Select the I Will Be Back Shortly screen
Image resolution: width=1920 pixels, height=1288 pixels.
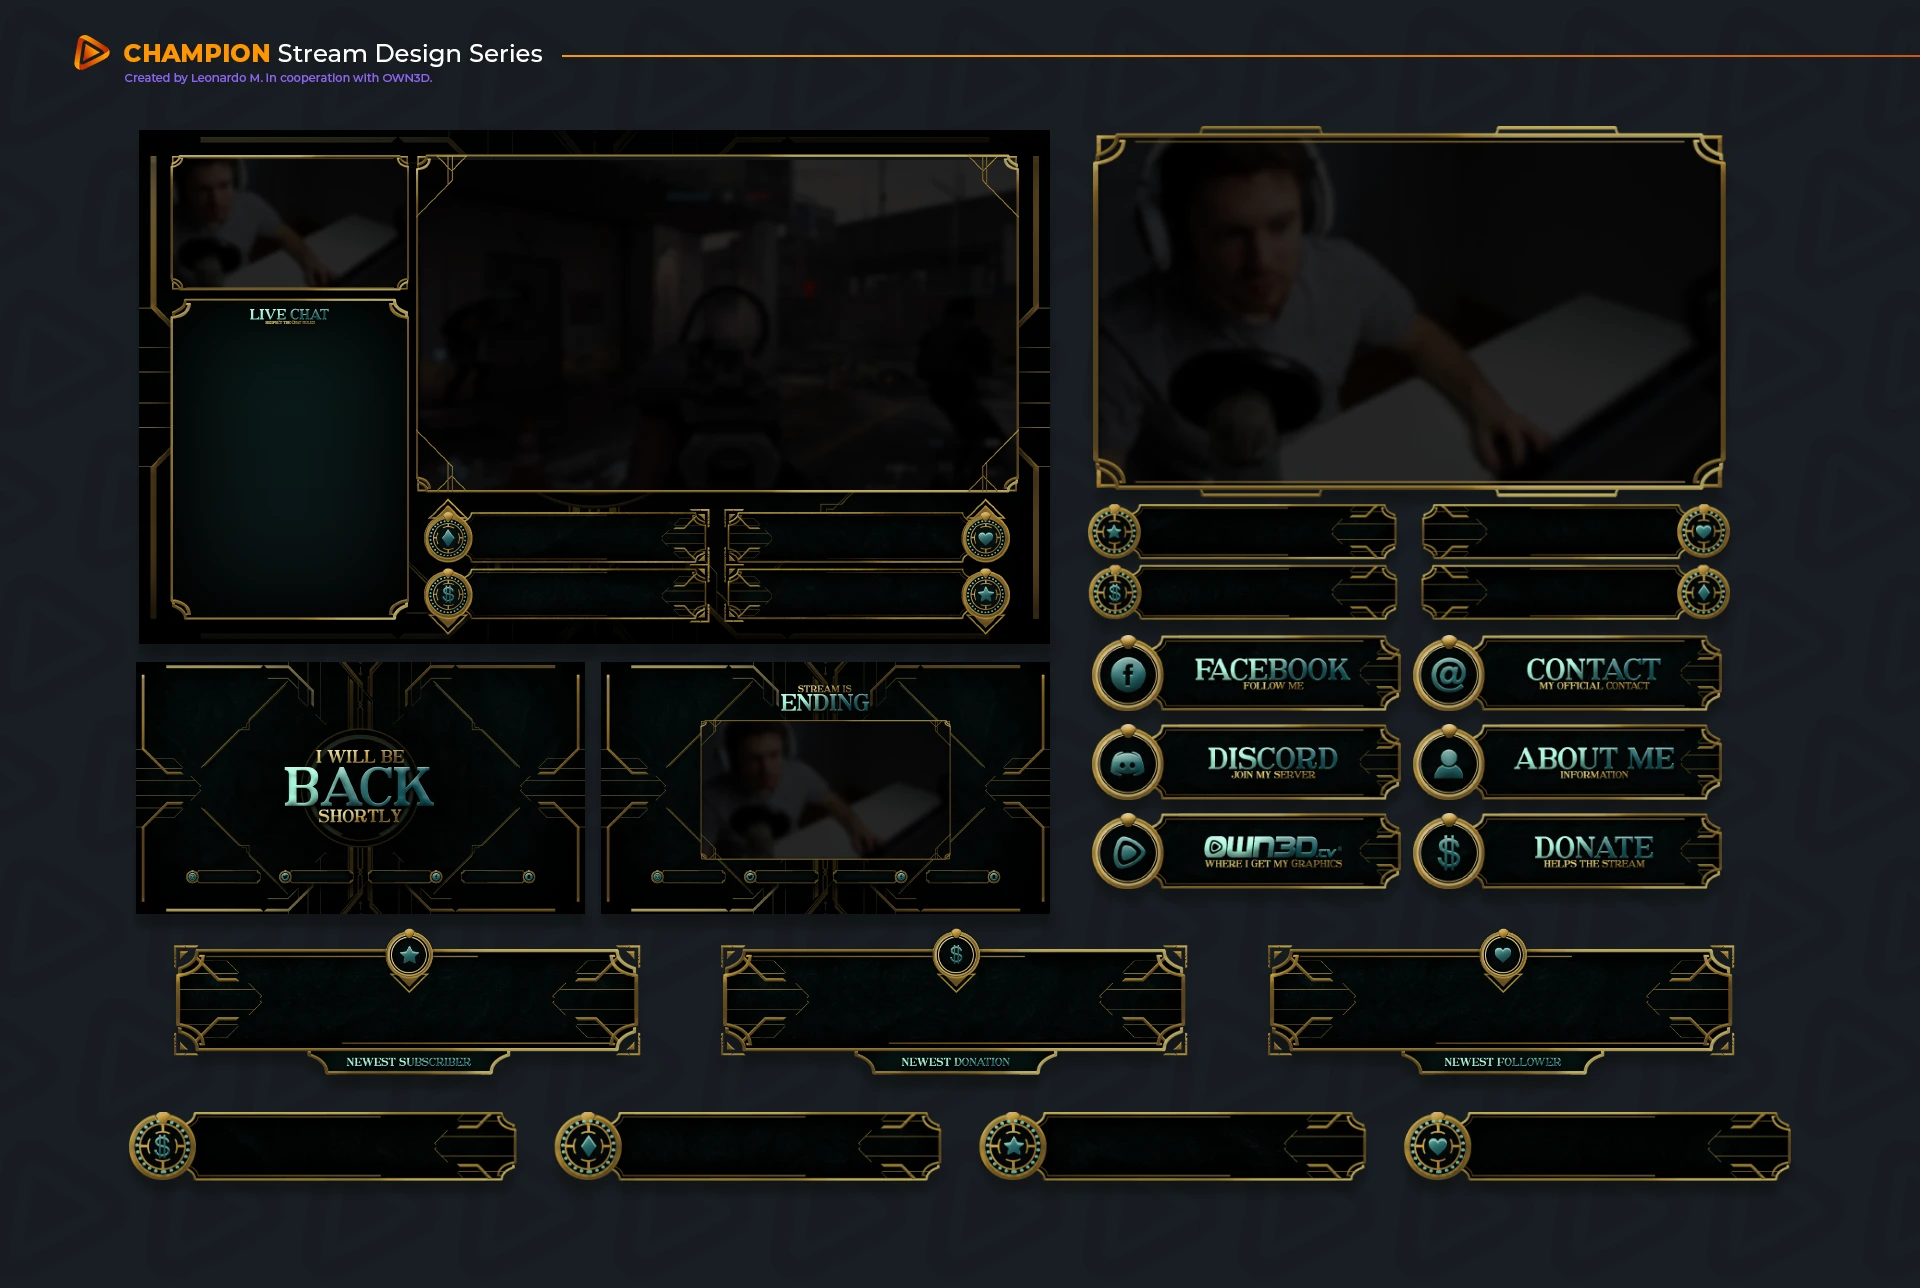(360, 787)
